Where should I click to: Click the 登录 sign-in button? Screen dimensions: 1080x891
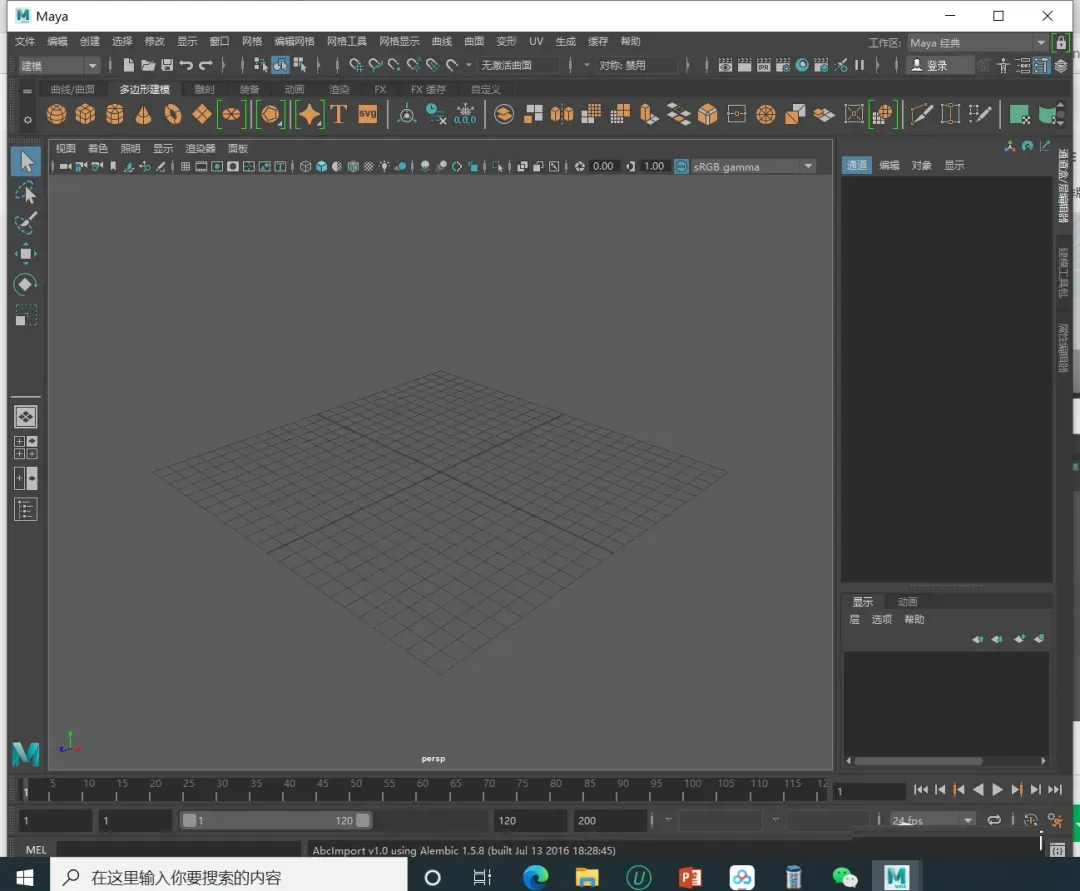[939, 66]
